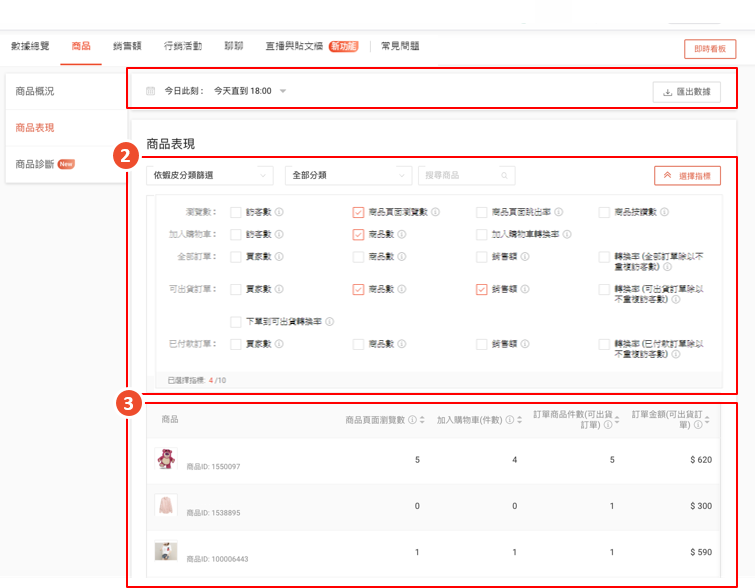Click the 匯出數據 export button
This screenshot has width=755, height=588.
(686, 92)
